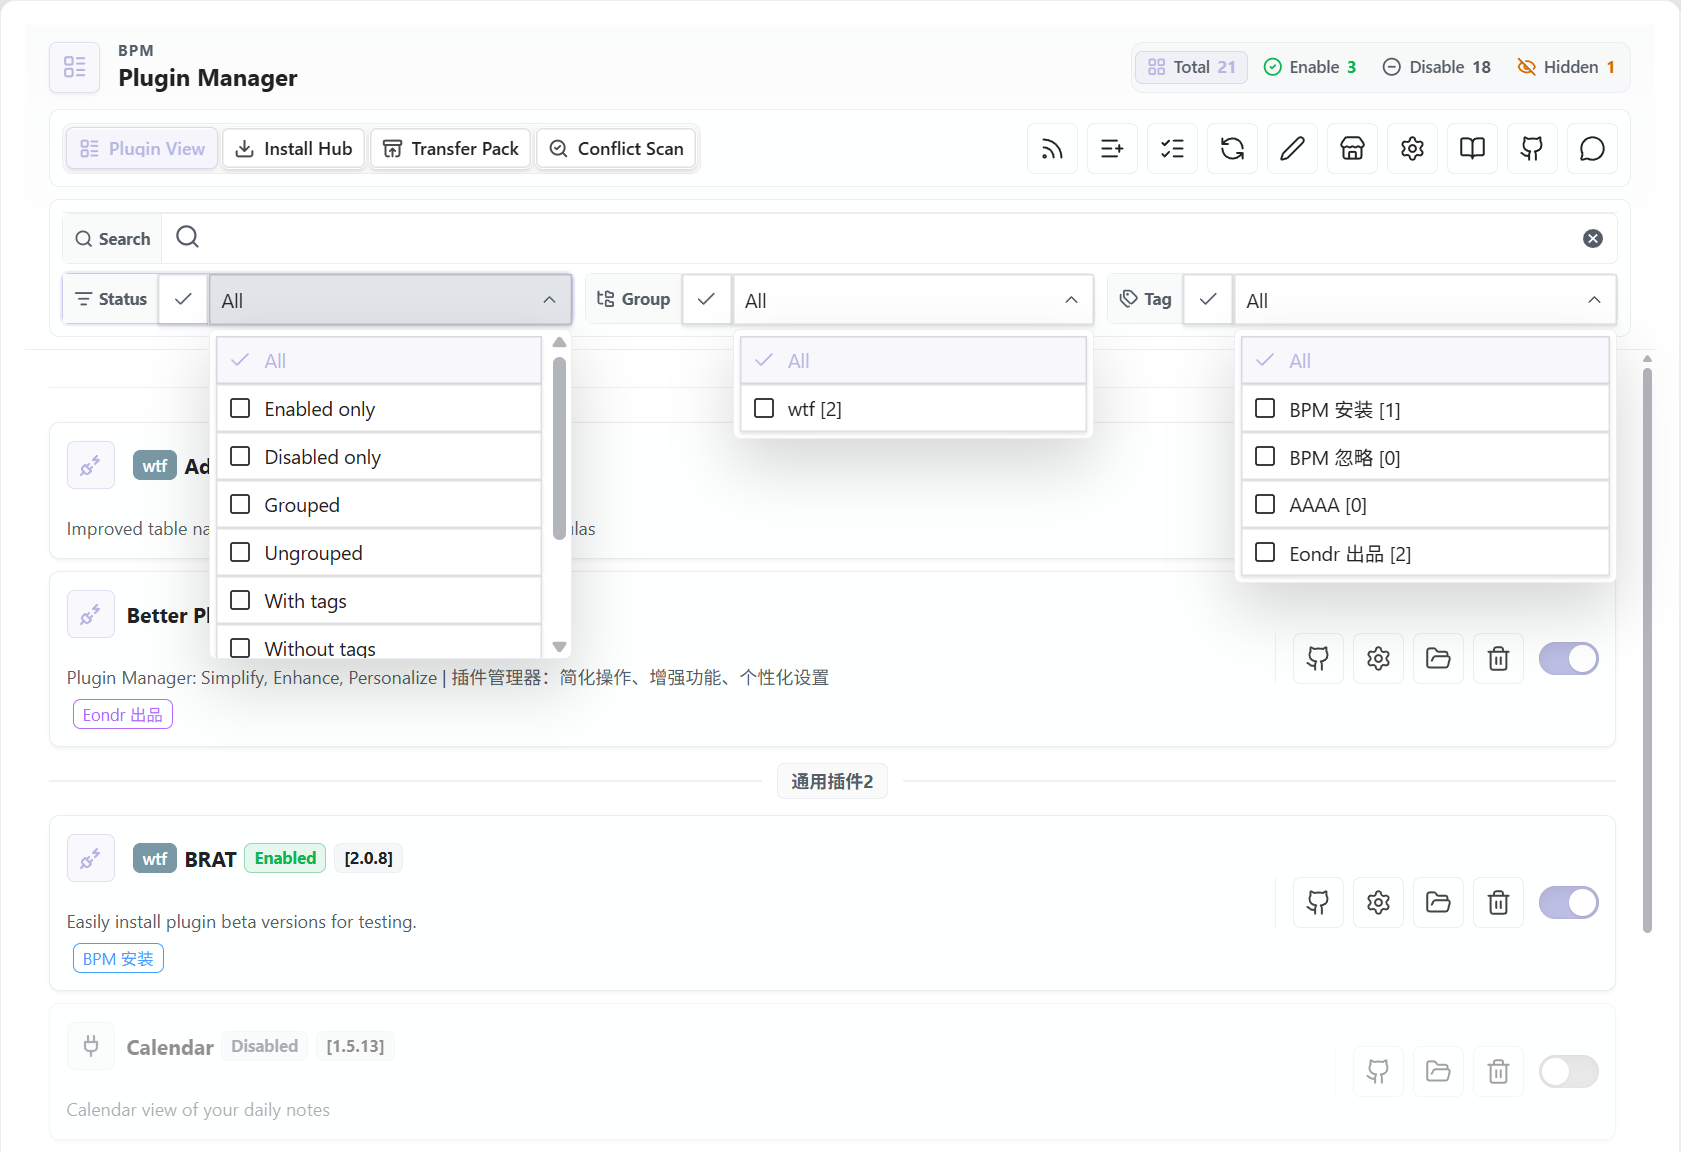1681x1152 pixels.
Task: Click the Group filter checkmark button
Action: point(706,299)
